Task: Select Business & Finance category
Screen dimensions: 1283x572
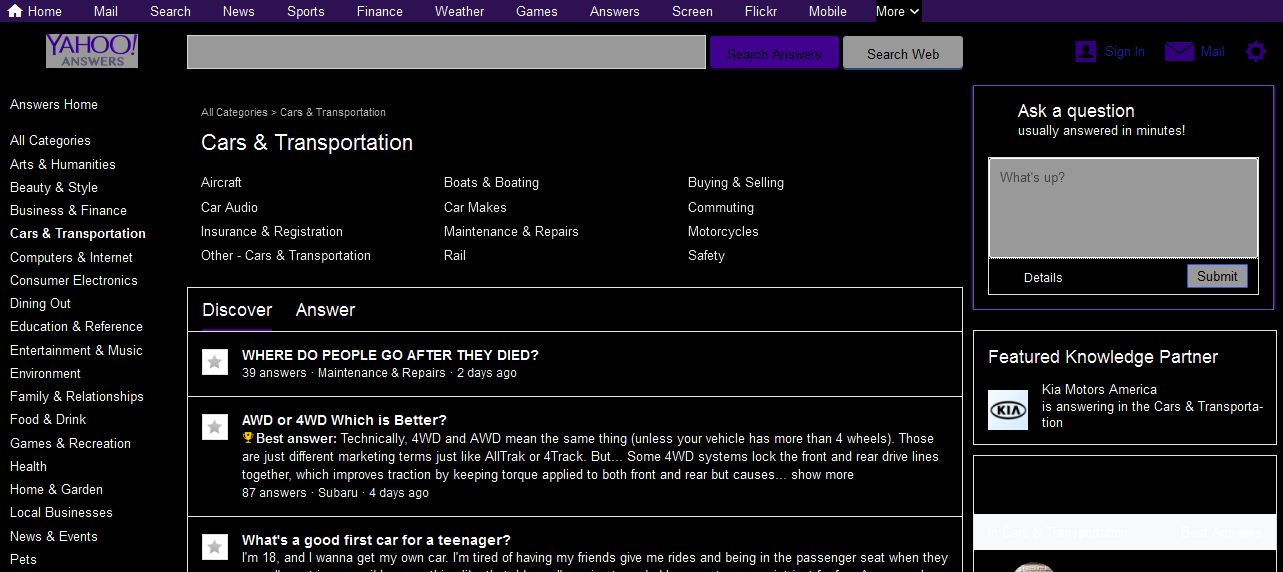Action: point(68,210)
